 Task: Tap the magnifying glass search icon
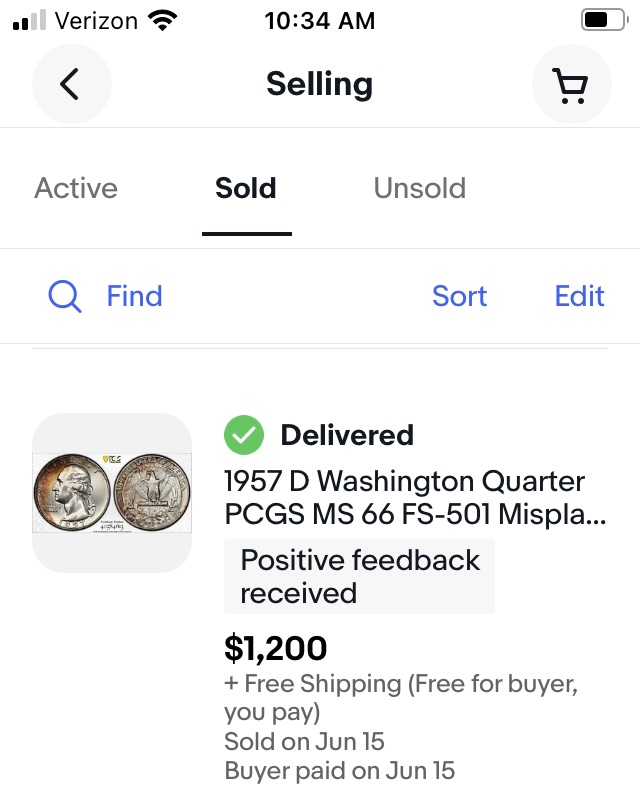(65, 296)
